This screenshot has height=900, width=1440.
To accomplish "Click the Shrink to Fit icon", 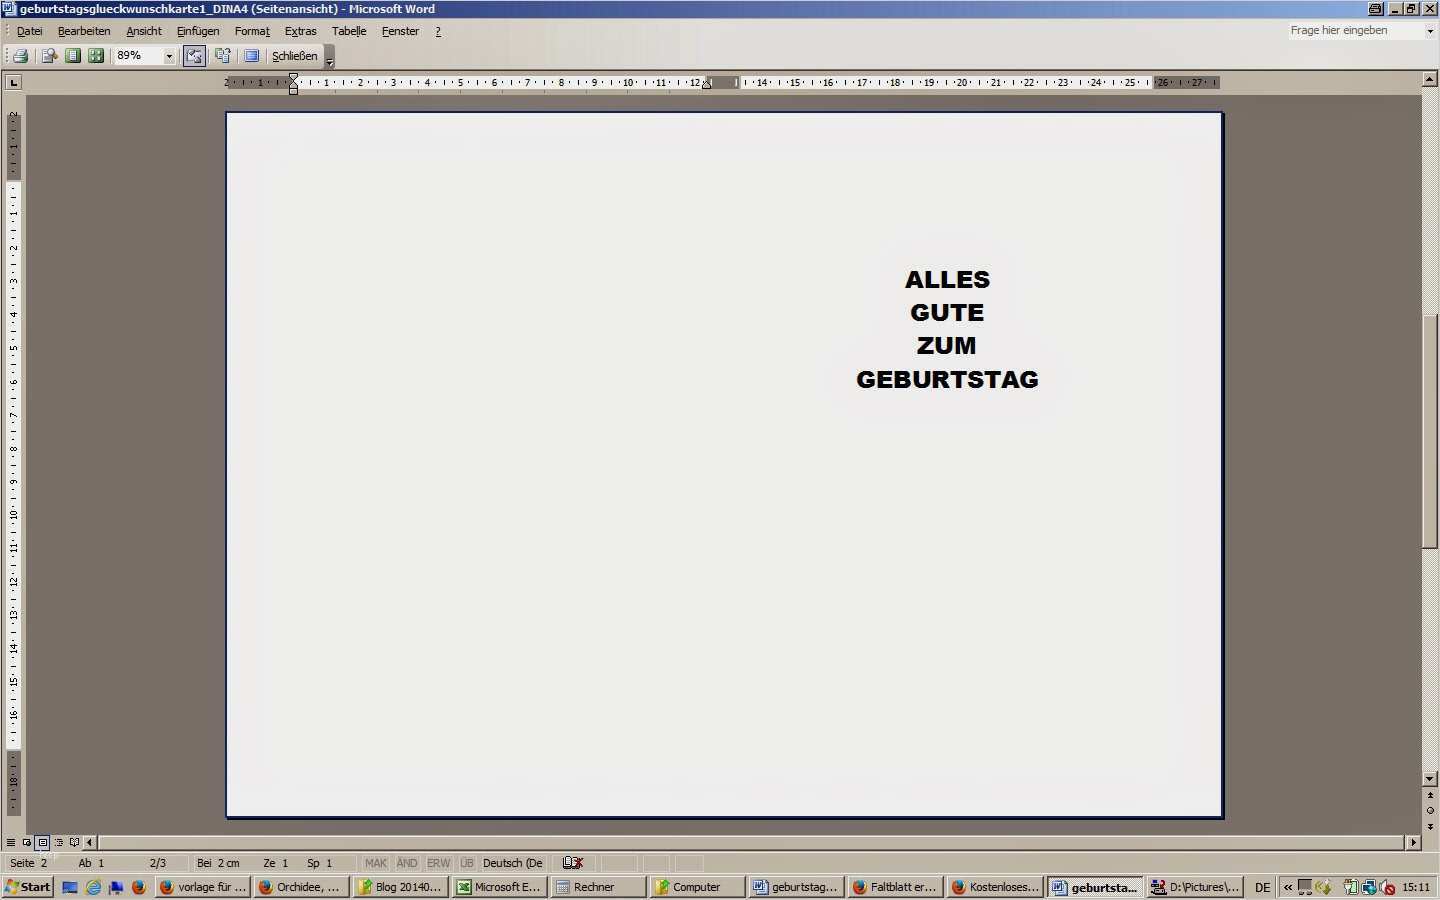I will pyautogui.click(x=223, y=56).
